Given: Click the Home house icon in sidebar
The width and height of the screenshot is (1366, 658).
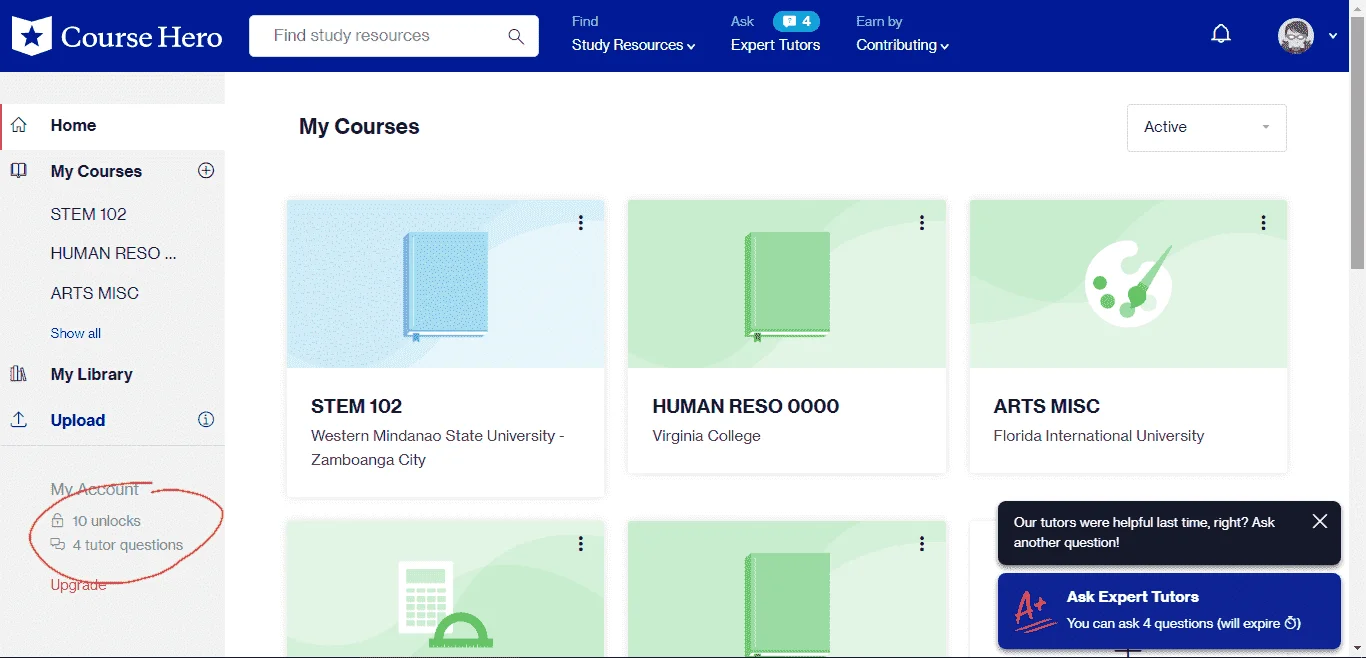Looking at the screenshot, I should click(19, 125).
